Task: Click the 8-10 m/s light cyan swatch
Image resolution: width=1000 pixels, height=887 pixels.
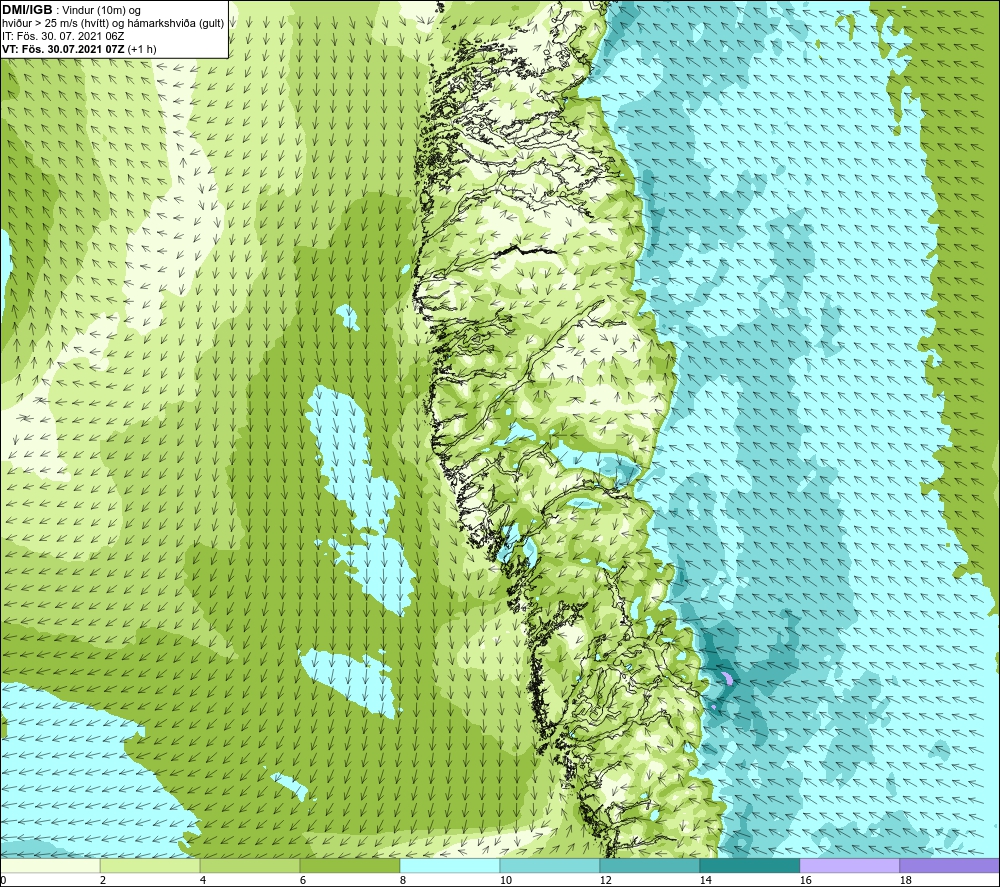Action: point(450,865)
